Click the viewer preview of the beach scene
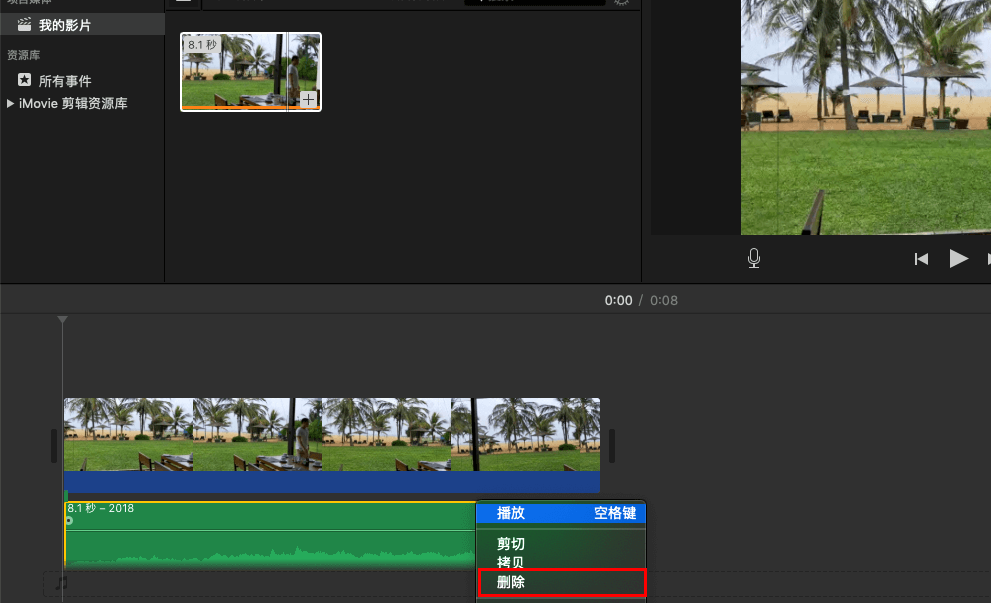 [866, 117]
